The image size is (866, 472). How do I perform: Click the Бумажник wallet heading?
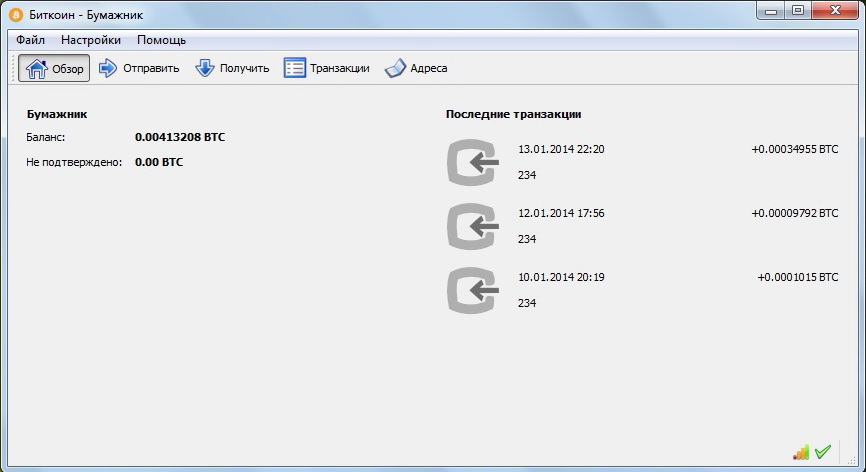[x=57, y=114]
